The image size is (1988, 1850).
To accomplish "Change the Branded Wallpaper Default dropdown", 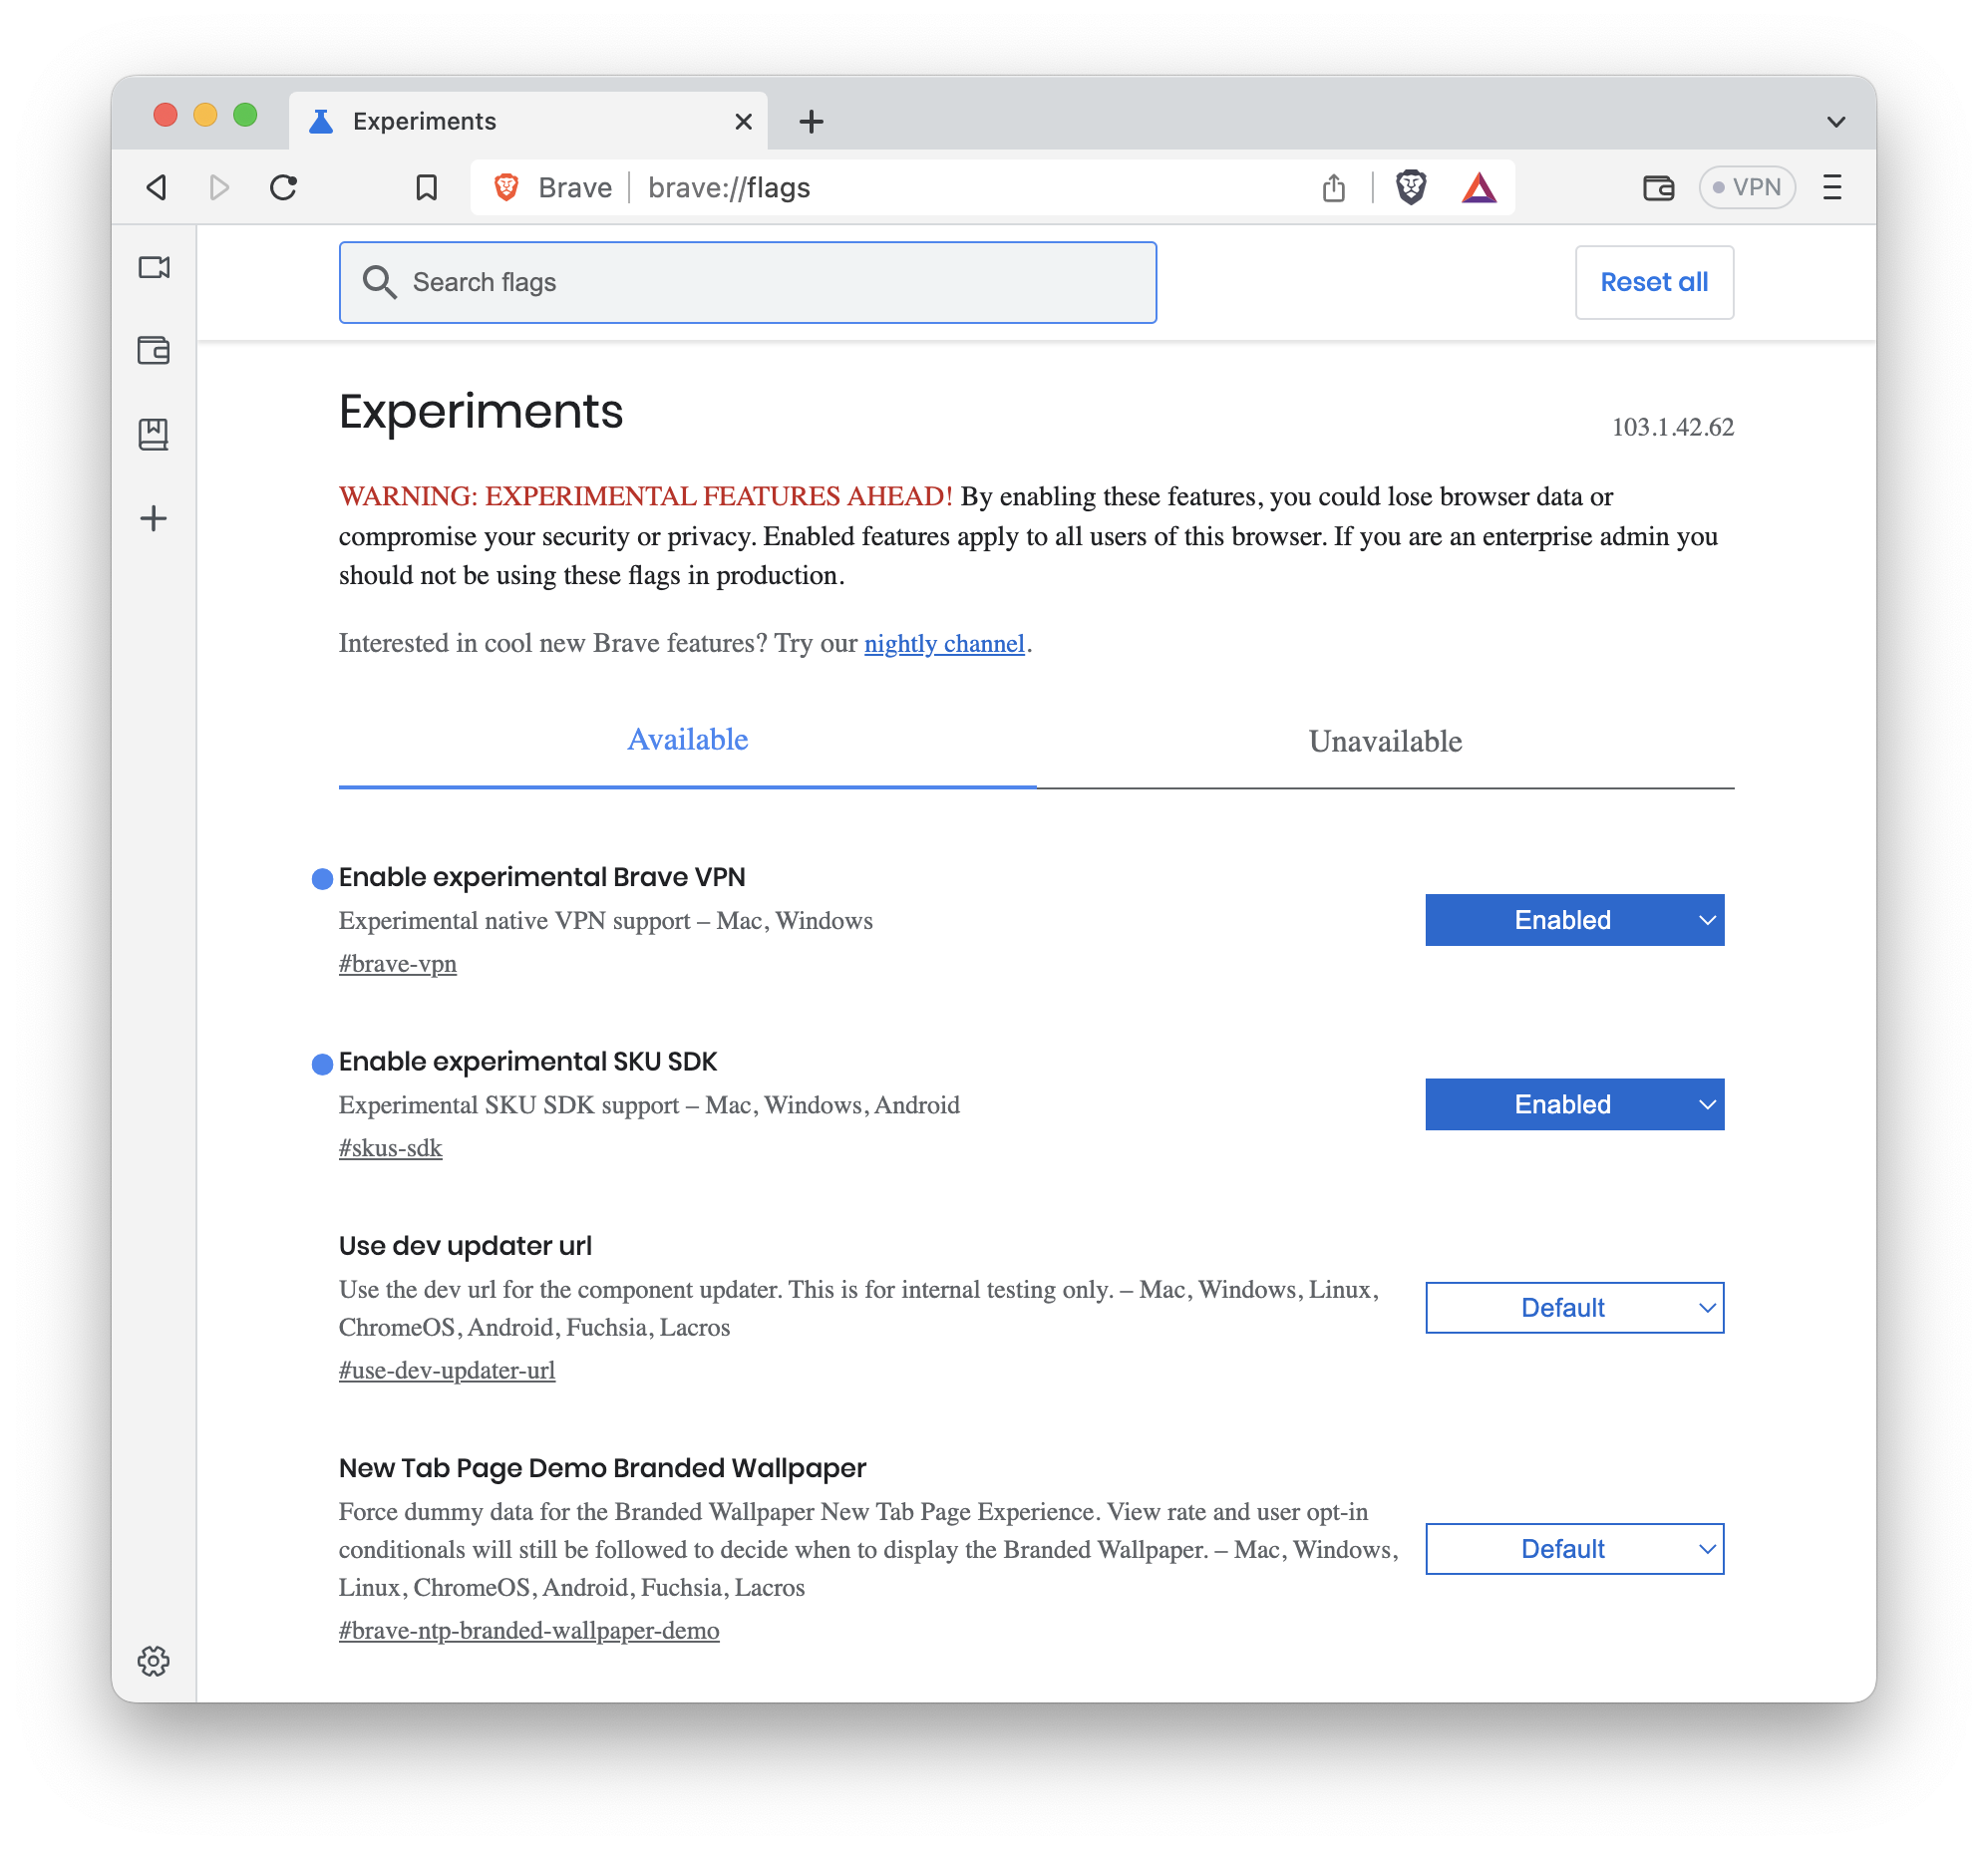I will coord(1574,1549).
